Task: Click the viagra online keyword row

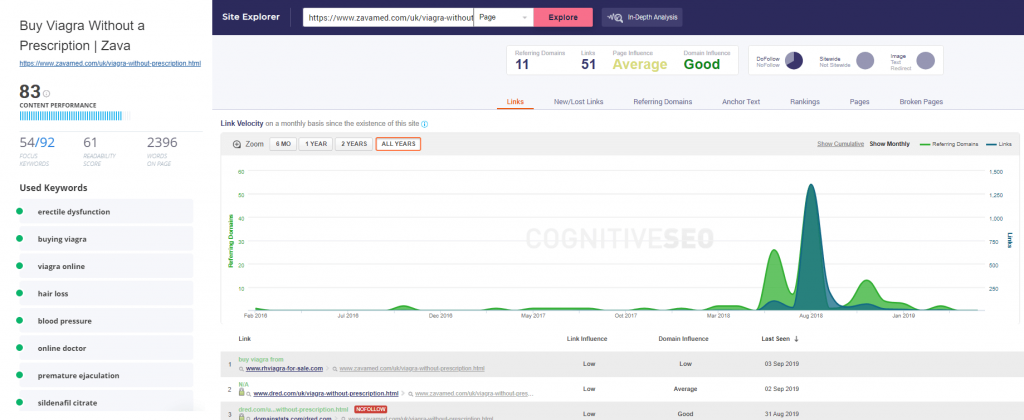Action: [x=106, y=266]
